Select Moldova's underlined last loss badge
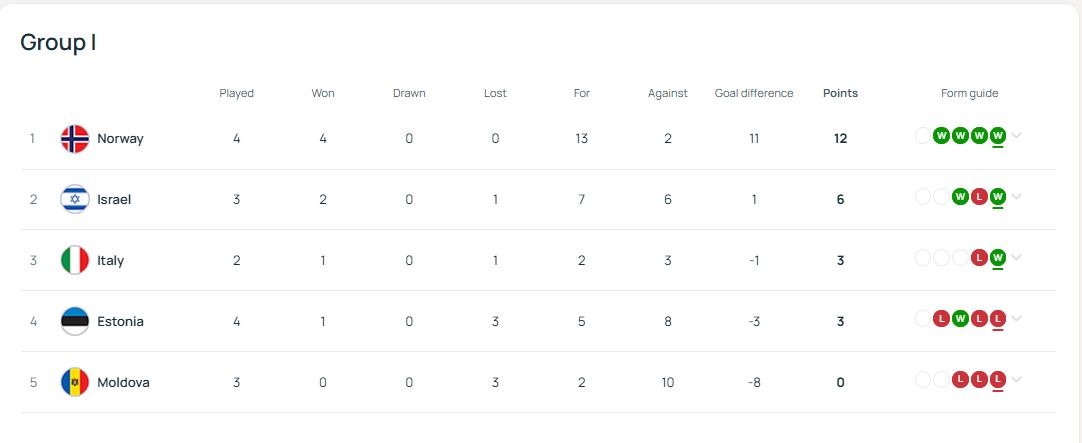This screenshot has height=443, width=1082. point(997,380)
